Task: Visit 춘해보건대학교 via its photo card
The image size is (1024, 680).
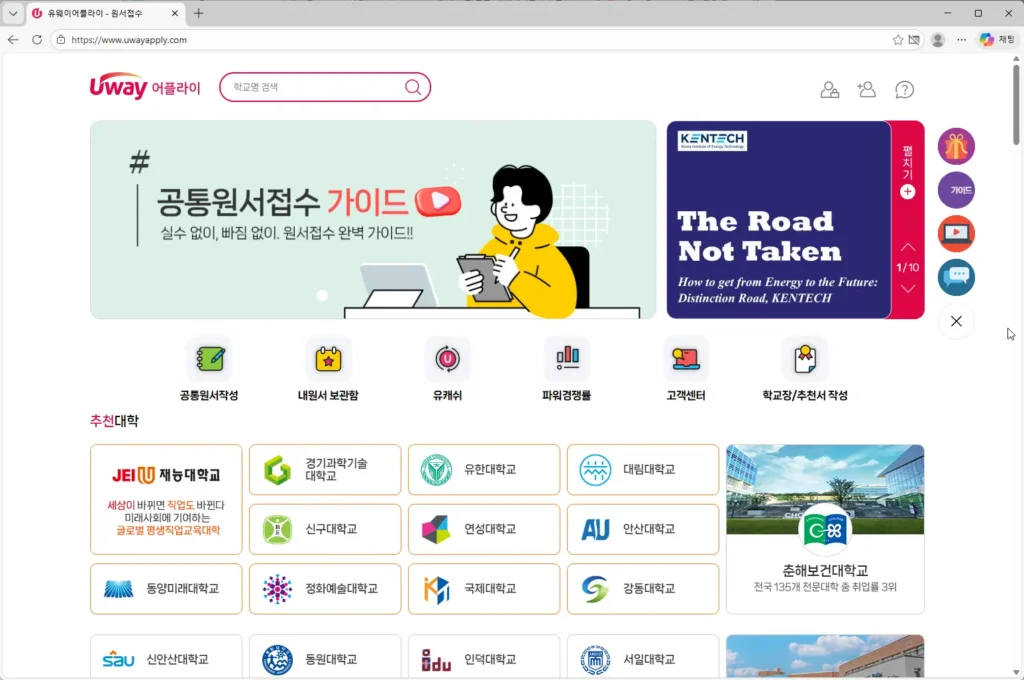Action: click(x=824, y=528)
